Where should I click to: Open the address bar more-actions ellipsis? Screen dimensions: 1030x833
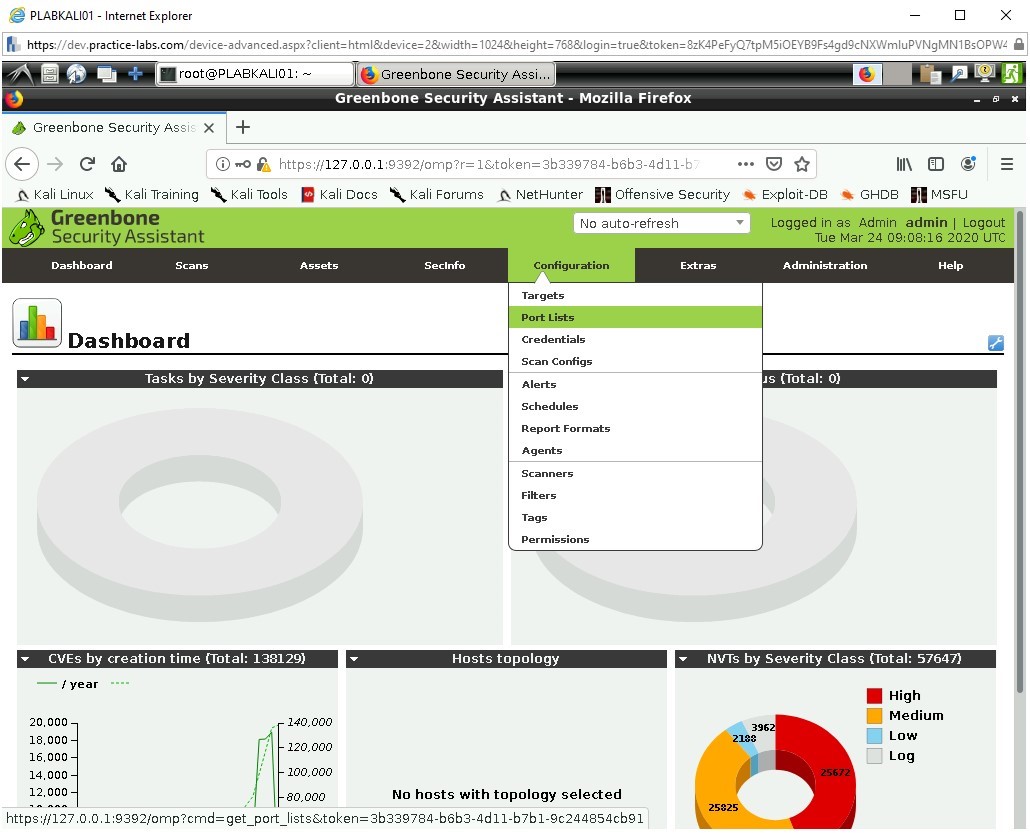(x=747, y=164)
